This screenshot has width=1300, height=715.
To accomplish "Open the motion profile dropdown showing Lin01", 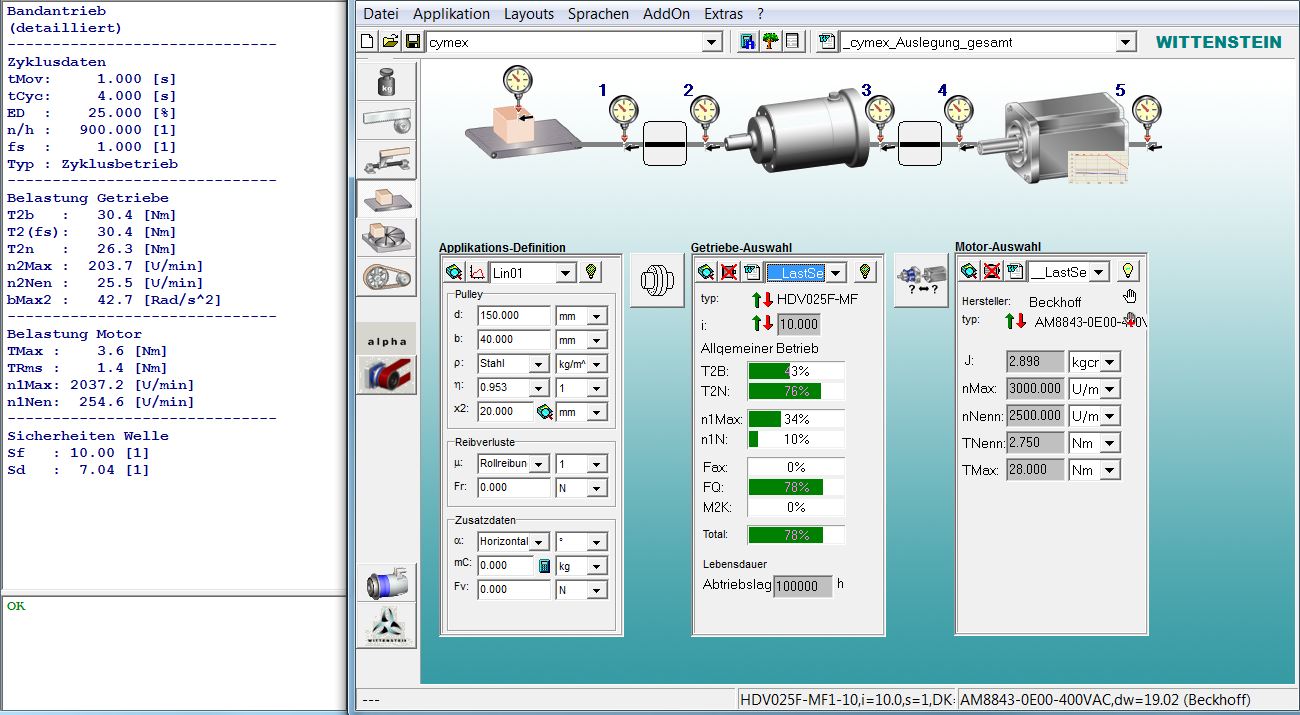I will click(566, 272).
